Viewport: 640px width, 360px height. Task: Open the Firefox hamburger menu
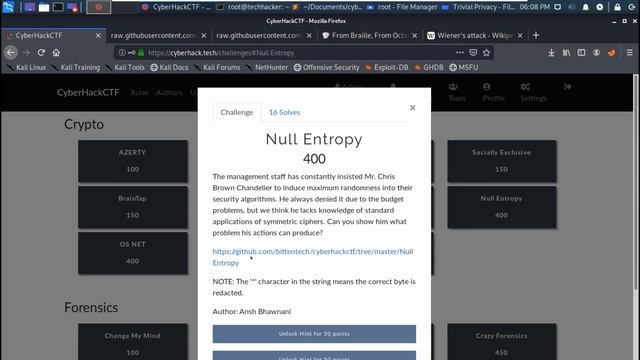tap(629, 52)
